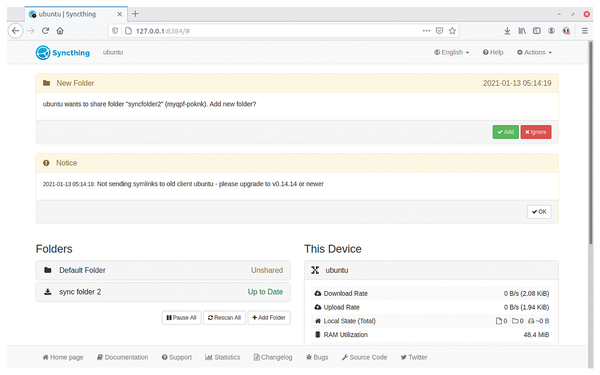Click the Unshared status text

click(x=267, y=270)
